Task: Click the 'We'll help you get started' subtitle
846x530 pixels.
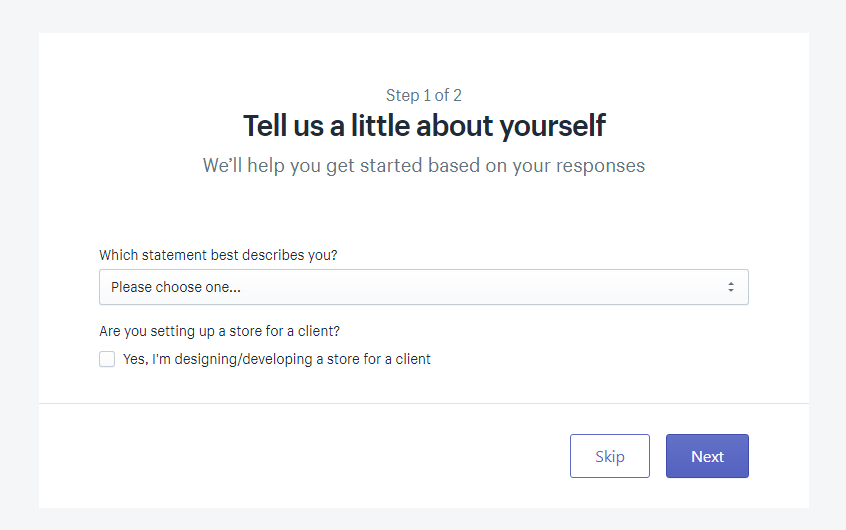Action: pyautogui.click(x=423, y=165)
